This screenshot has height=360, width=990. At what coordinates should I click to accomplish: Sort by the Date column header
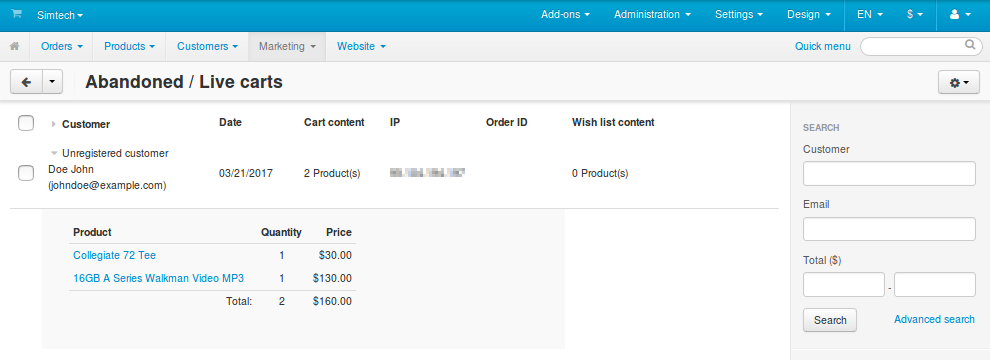(x=230, y=123)
